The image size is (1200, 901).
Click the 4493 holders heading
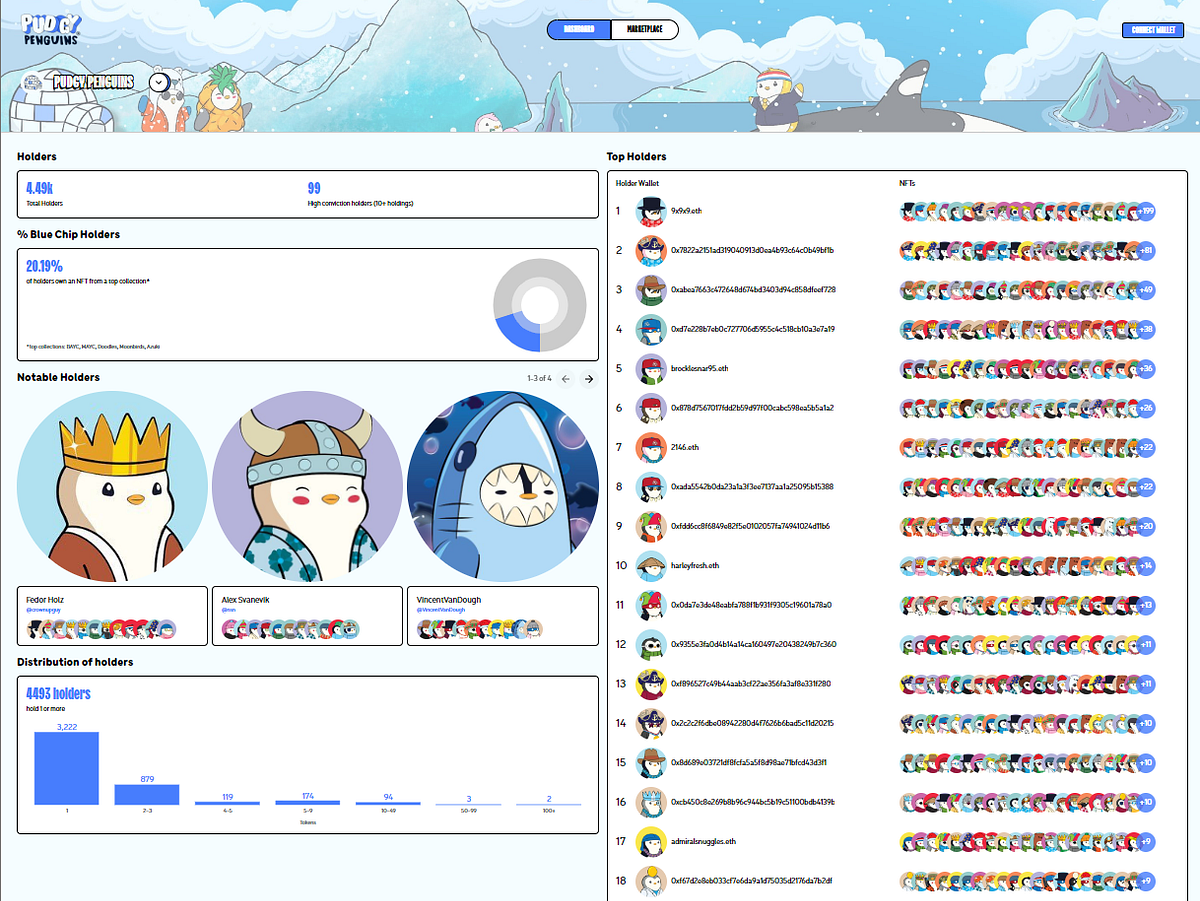pyautogui.click(x=58, y=693)
